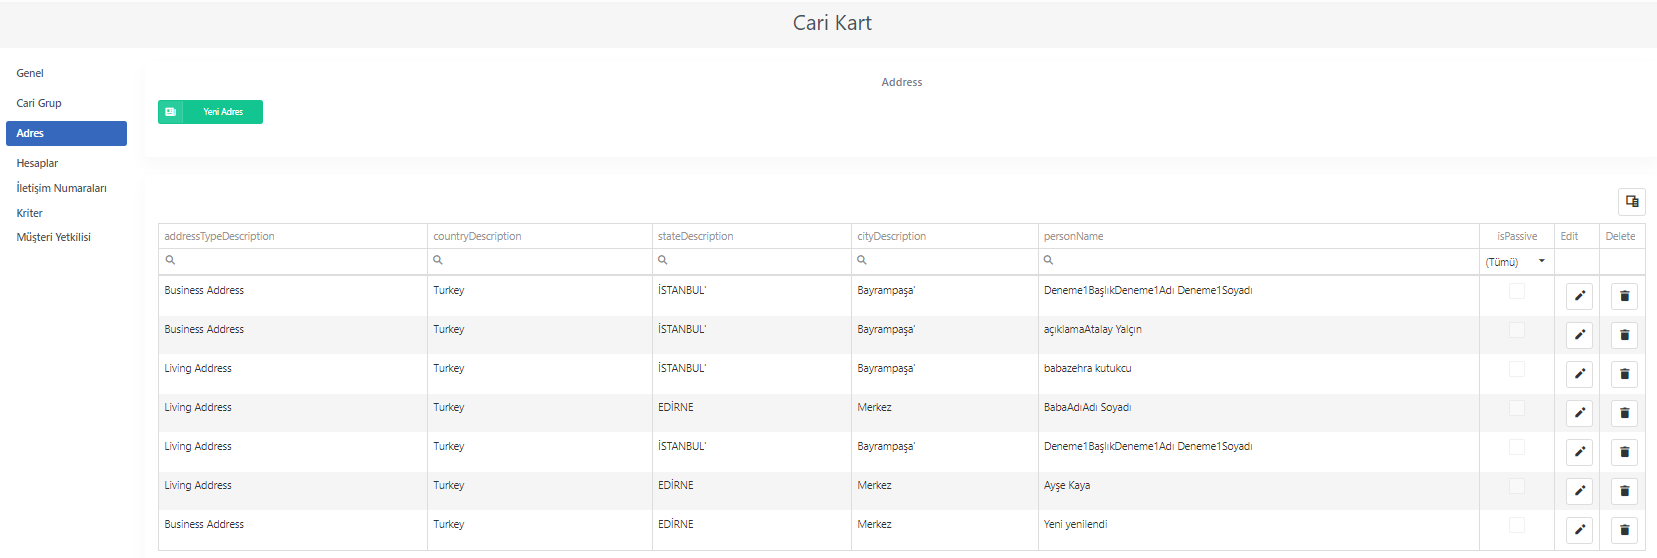This screenshot has height=558, width=1657.
Task: Select the Adres sidebar item
Action: [66, 133]
